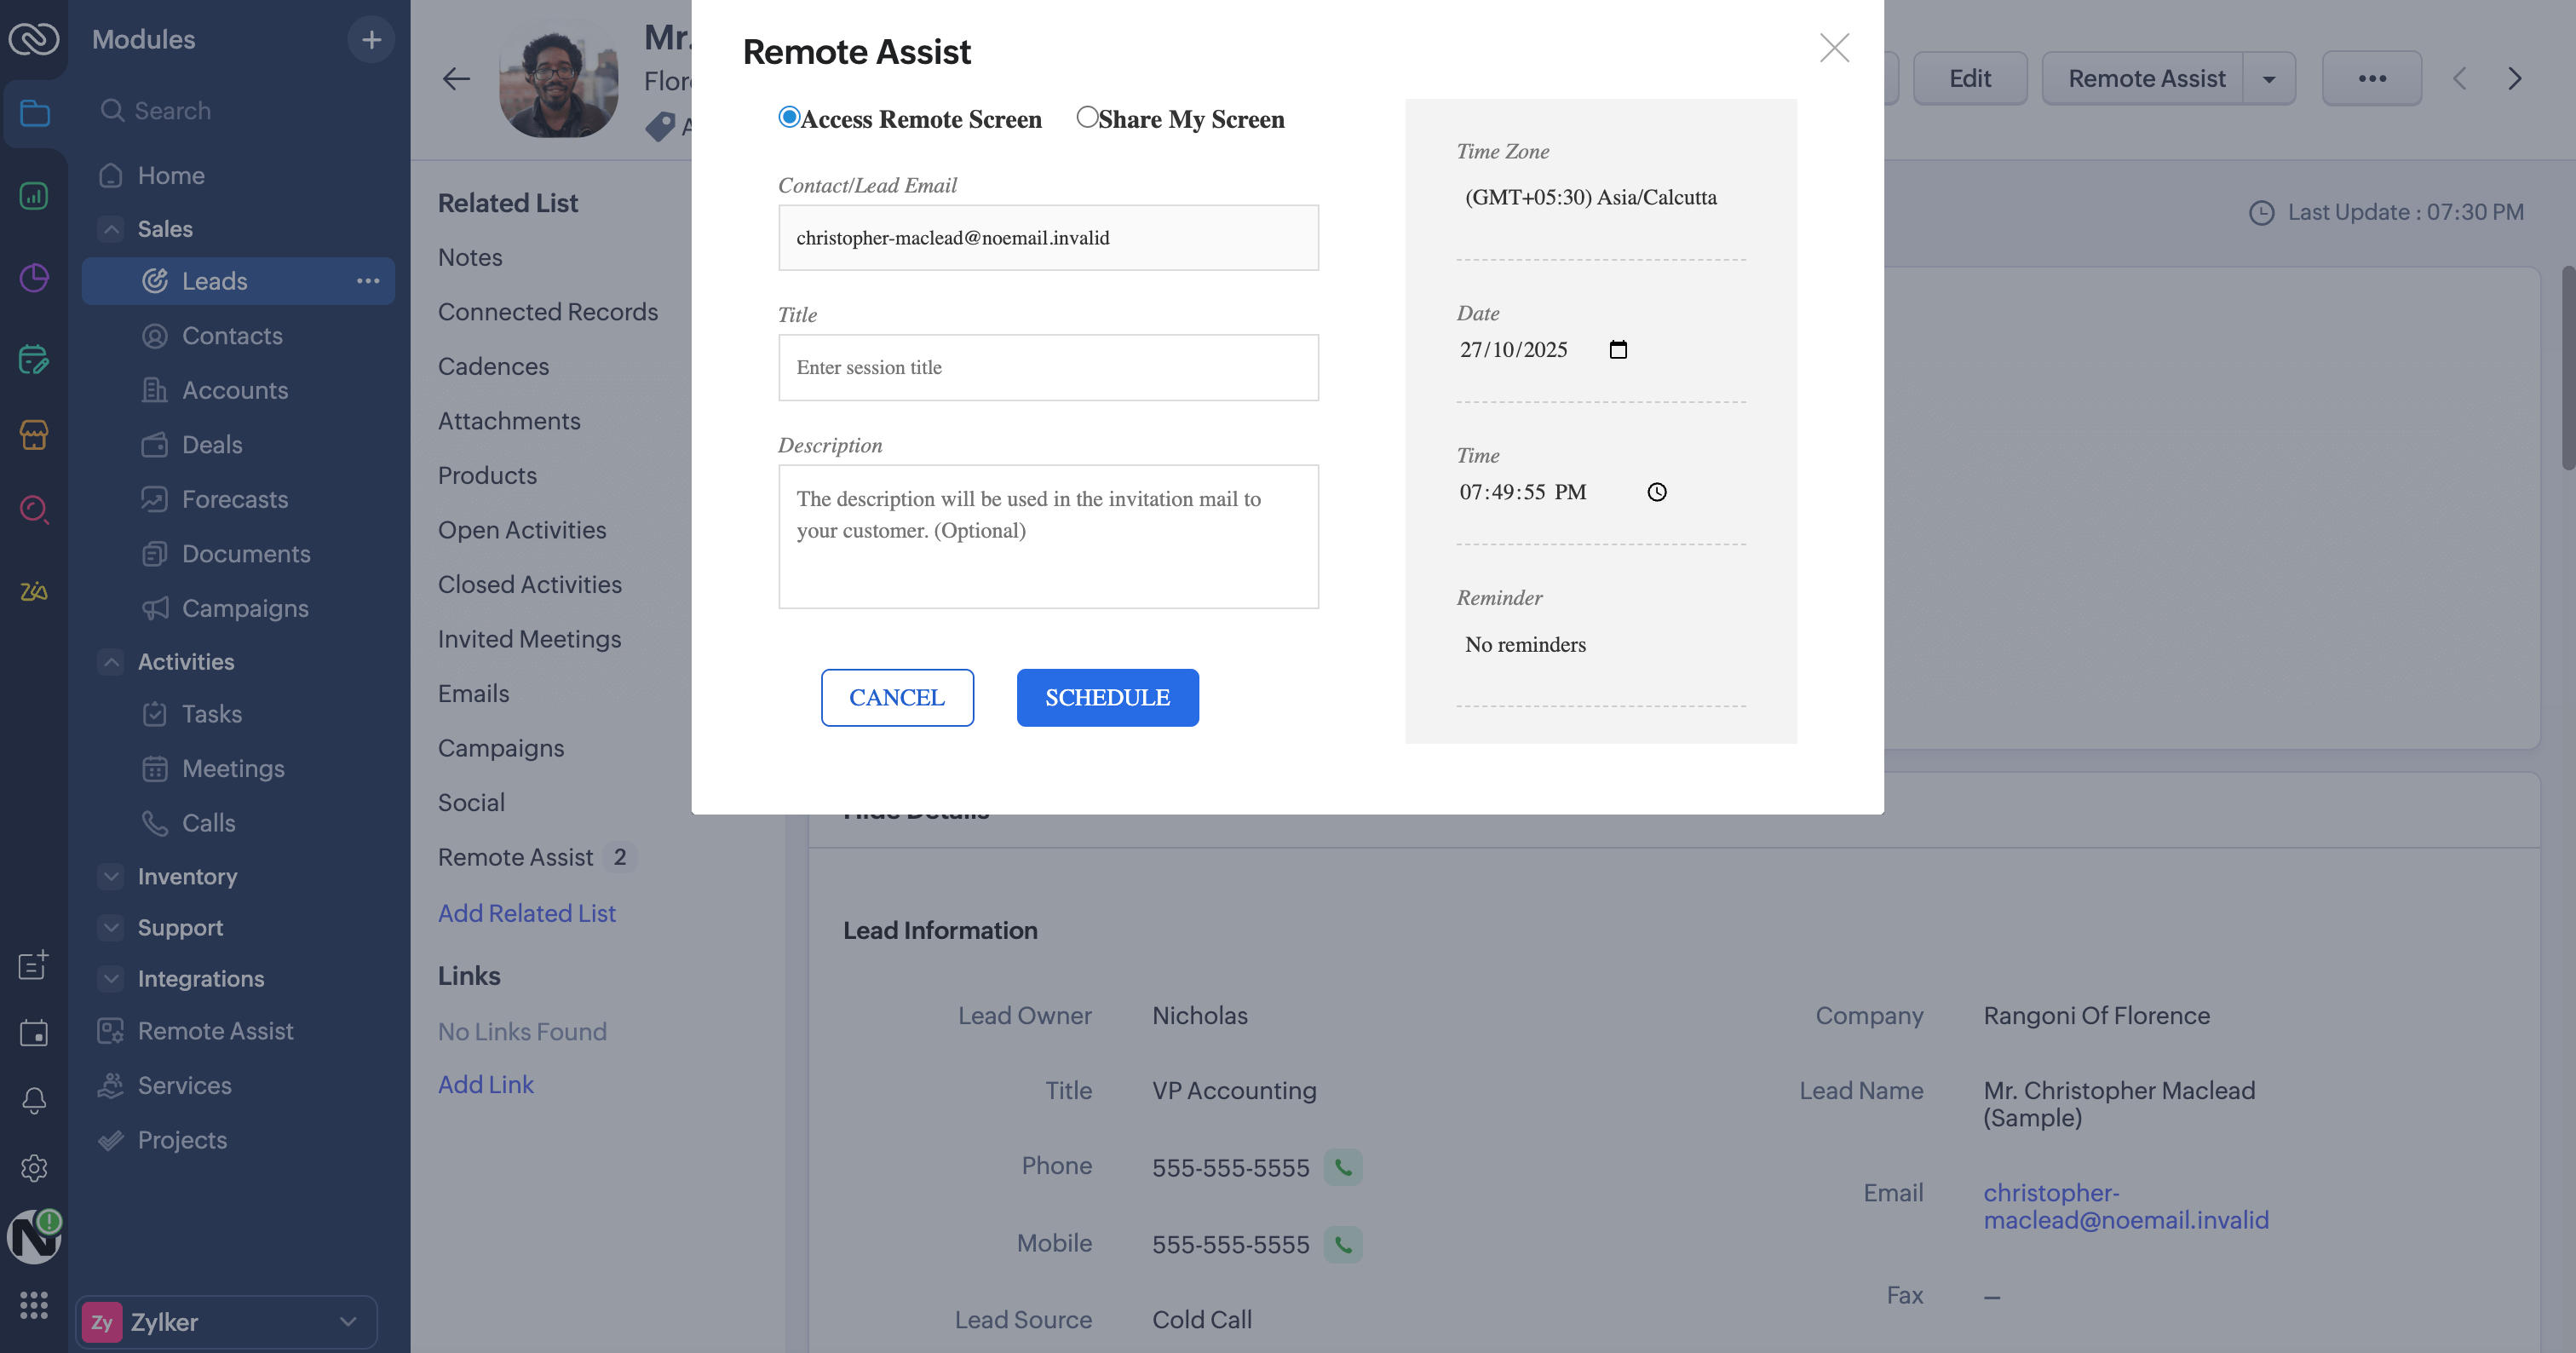Expand the Inventory section in sidebar
This screenshot has width=2576, height=1353.
click(x=111, y=876)
